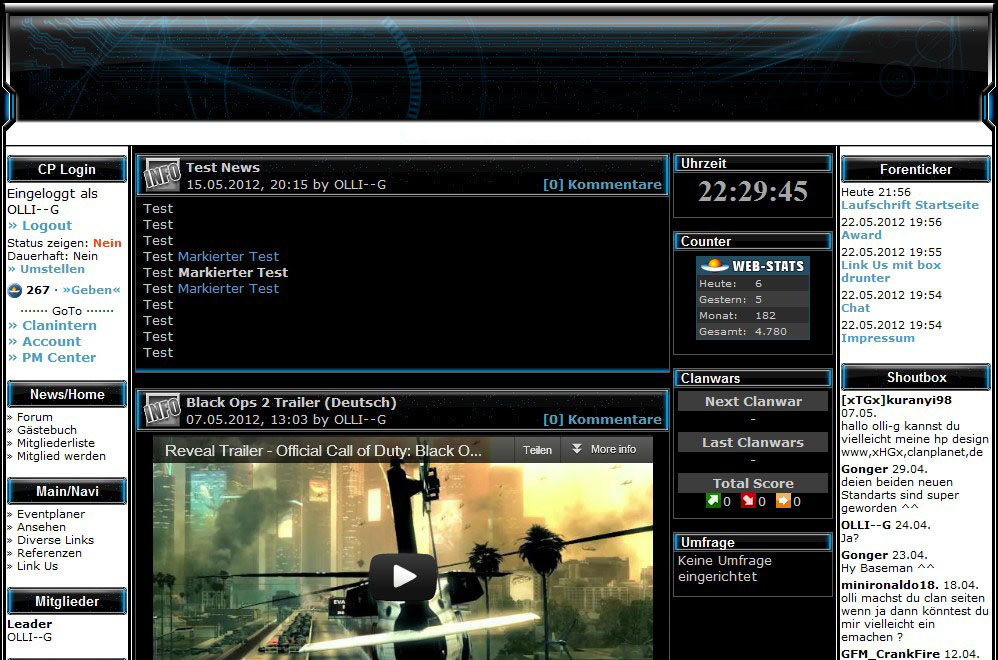Click the Web-Stats sun logo icon
The width and height of the screenshot is (998, 660).
pyautogui.click(x=714, y=265)
